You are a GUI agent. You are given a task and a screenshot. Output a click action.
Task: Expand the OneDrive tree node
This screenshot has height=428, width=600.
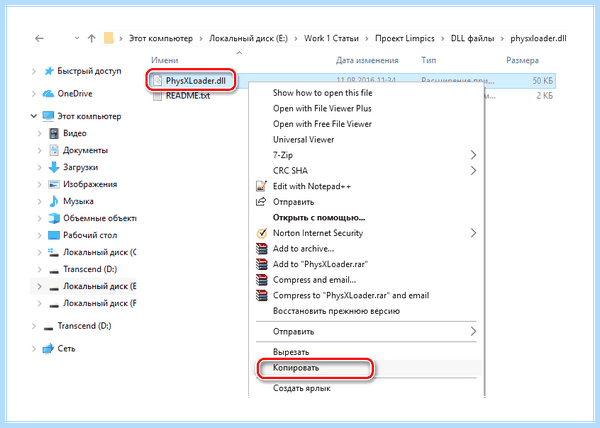coord(34,94)
